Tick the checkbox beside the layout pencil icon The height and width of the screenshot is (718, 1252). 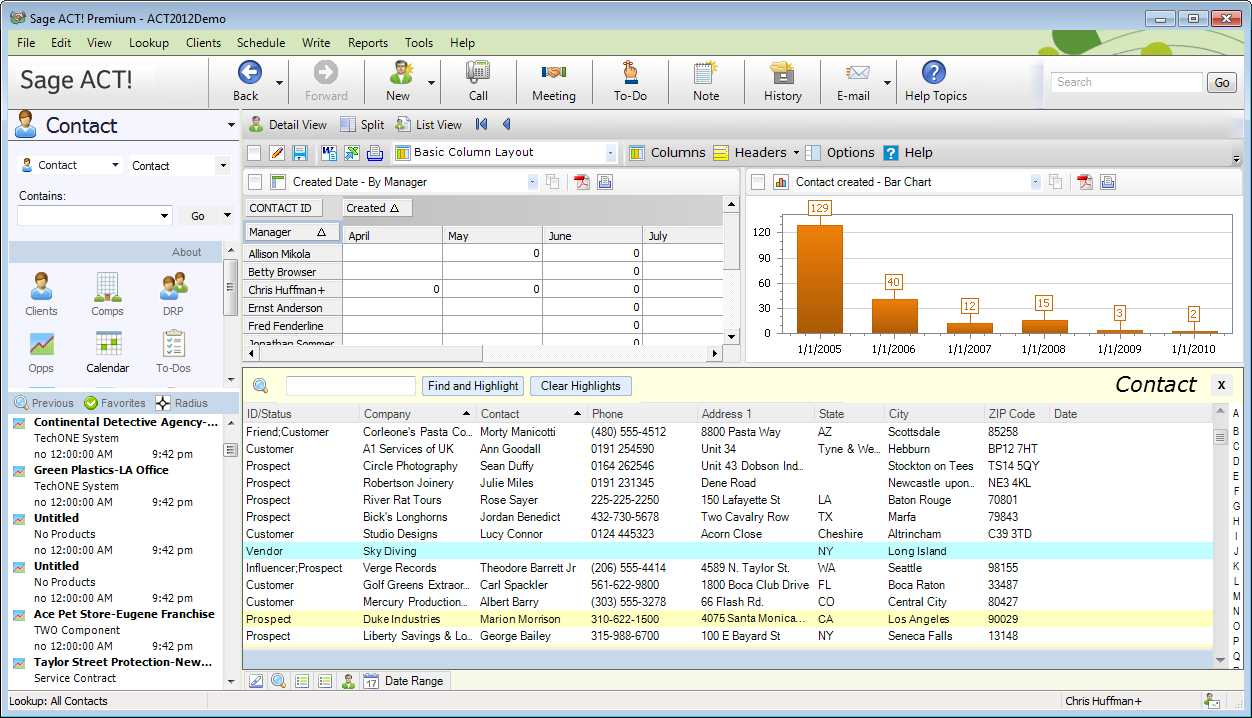(254, 153)
